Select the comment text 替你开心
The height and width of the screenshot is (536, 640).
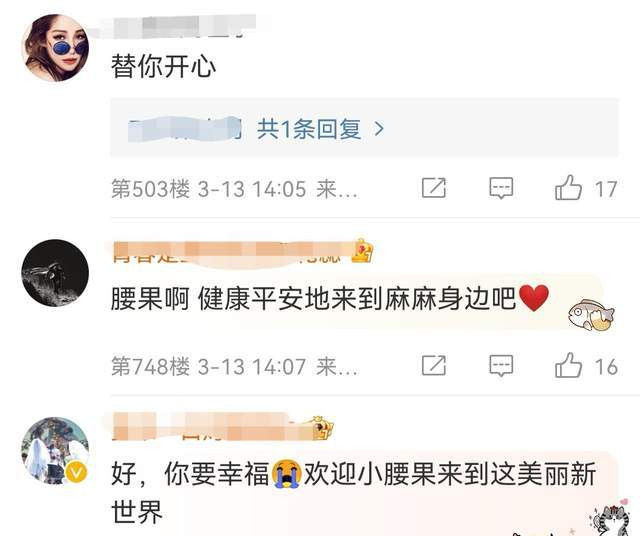pyautogui.click(x=163, y=67)
